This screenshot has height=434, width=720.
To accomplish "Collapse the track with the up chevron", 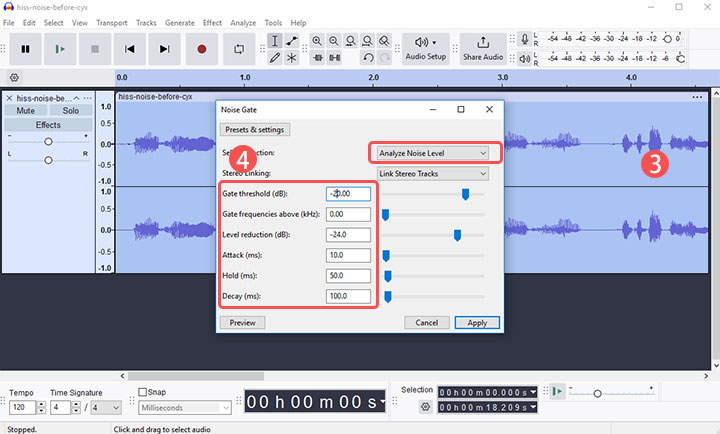I will point(76,98).
